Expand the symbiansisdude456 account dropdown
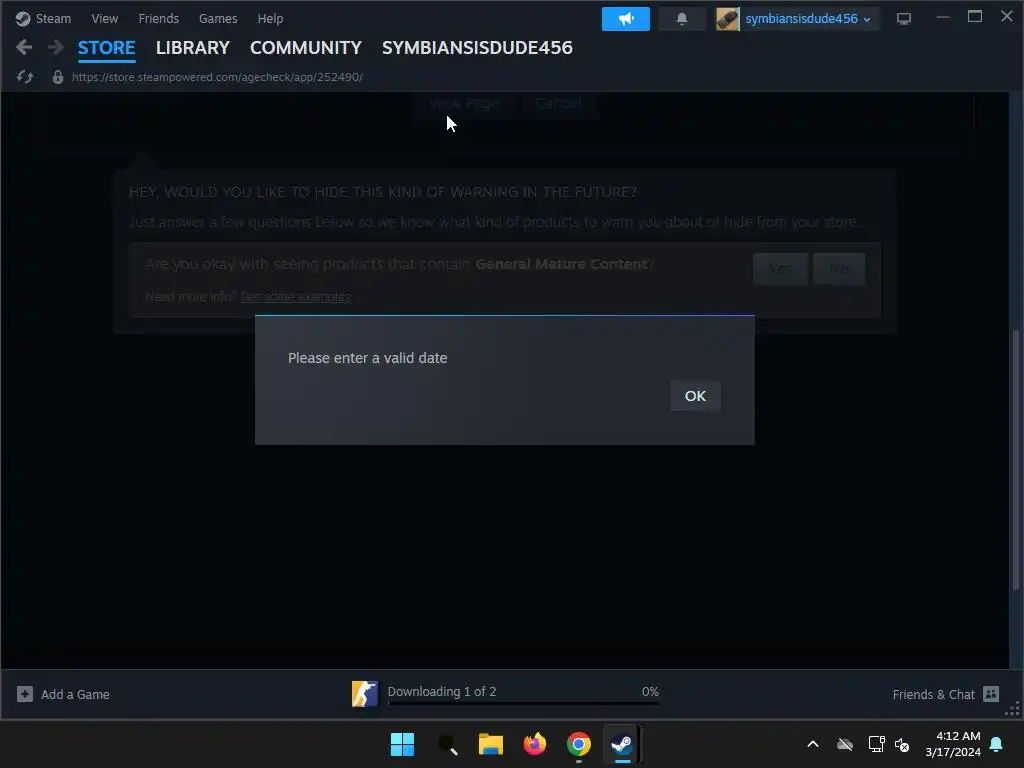The width and height of the screenshot is (1024, 768). click(808, 19)
